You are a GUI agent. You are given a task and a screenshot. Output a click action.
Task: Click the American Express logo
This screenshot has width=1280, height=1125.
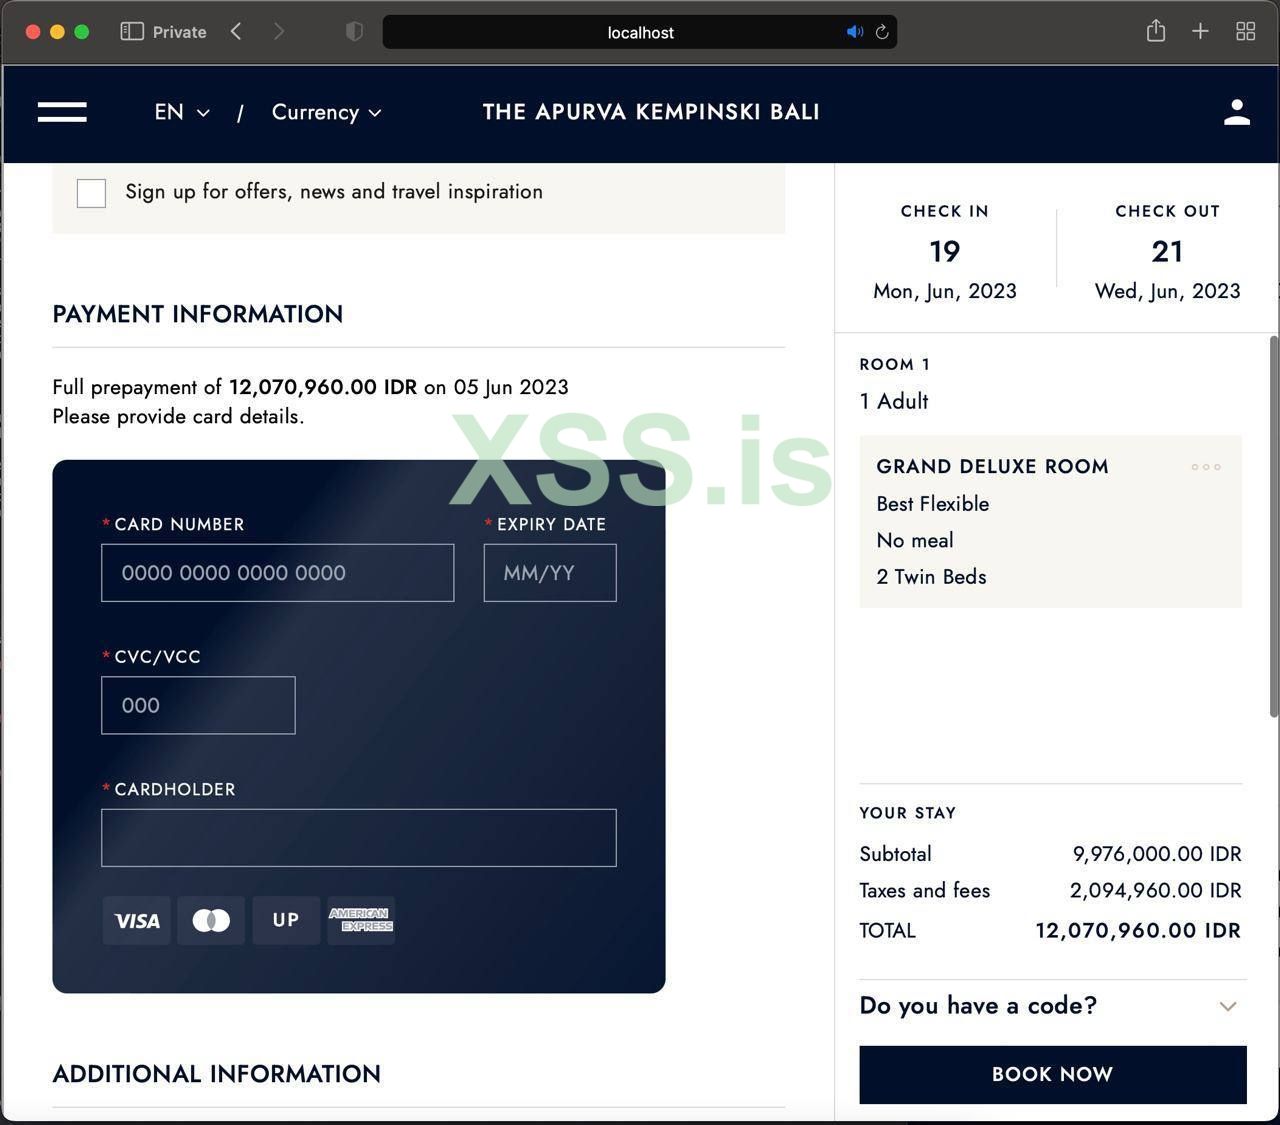point(361,921)
